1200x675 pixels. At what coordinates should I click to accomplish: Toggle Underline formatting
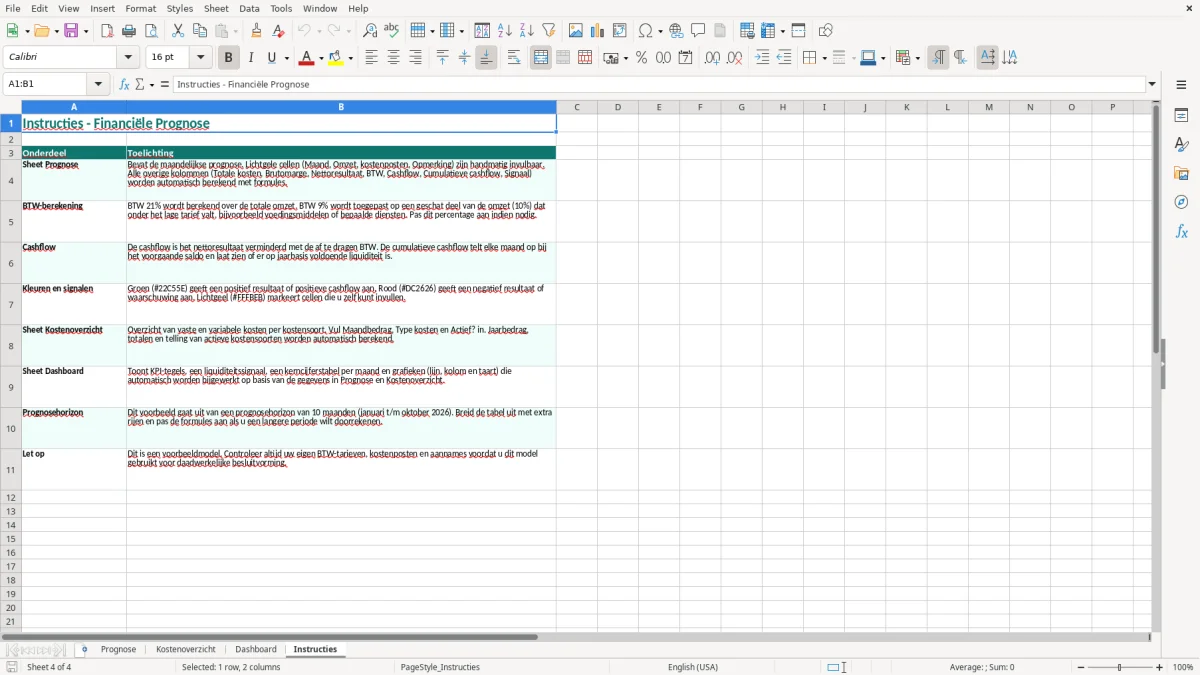pyautogui.click(x=271, y=58)
